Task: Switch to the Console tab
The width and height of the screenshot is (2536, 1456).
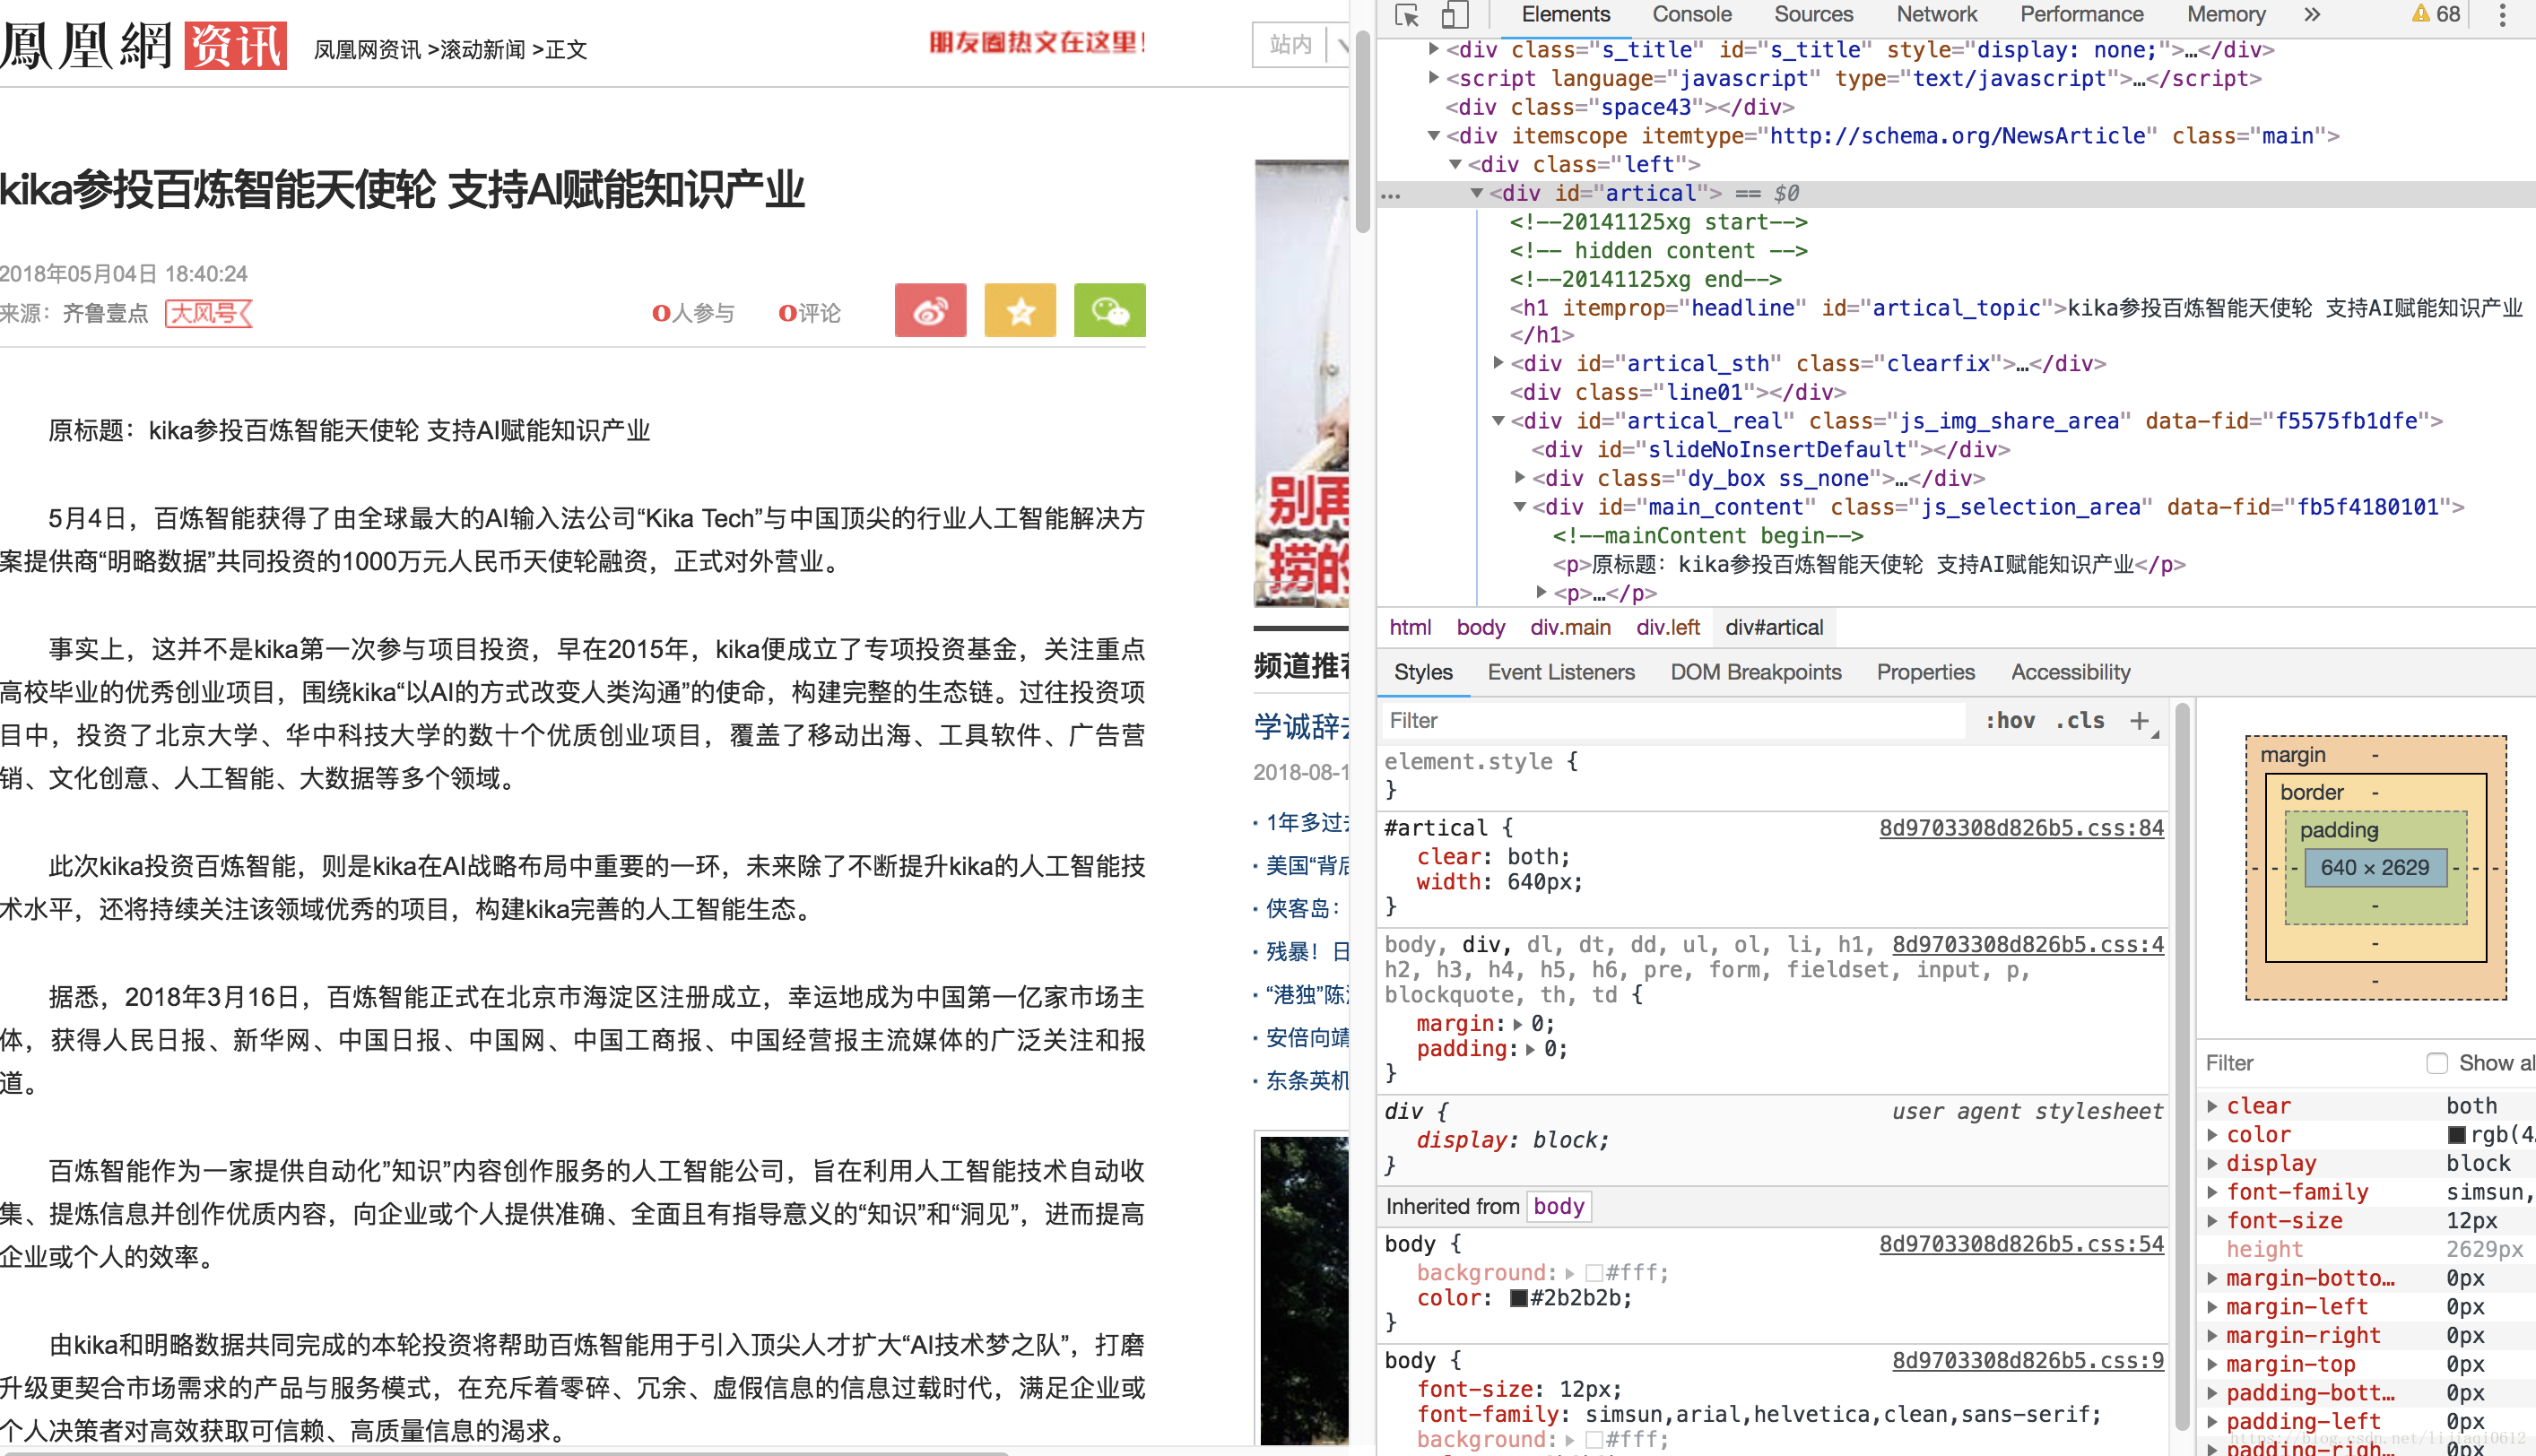Action: 1691,14
